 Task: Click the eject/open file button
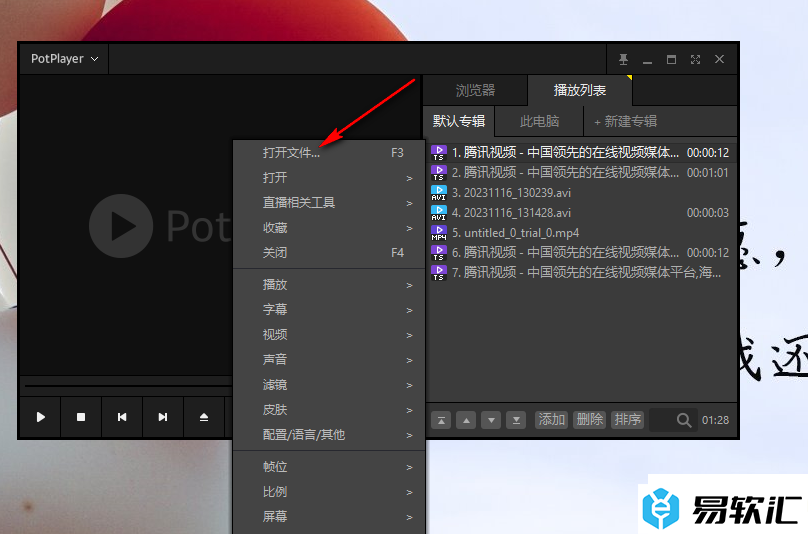click(x=204, y=416)
